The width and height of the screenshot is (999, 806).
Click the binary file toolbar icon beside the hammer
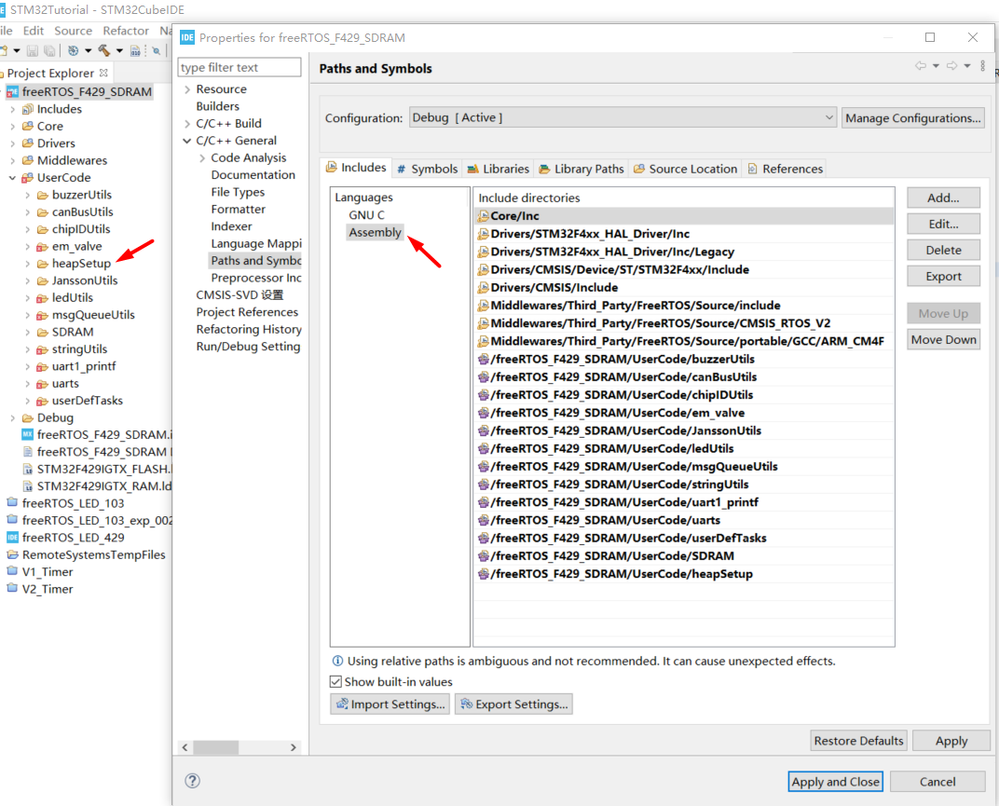point(135,51)
